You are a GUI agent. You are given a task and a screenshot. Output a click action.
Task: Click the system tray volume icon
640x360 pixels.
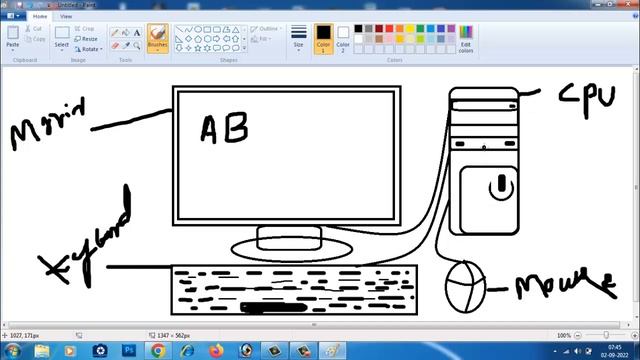577,351
